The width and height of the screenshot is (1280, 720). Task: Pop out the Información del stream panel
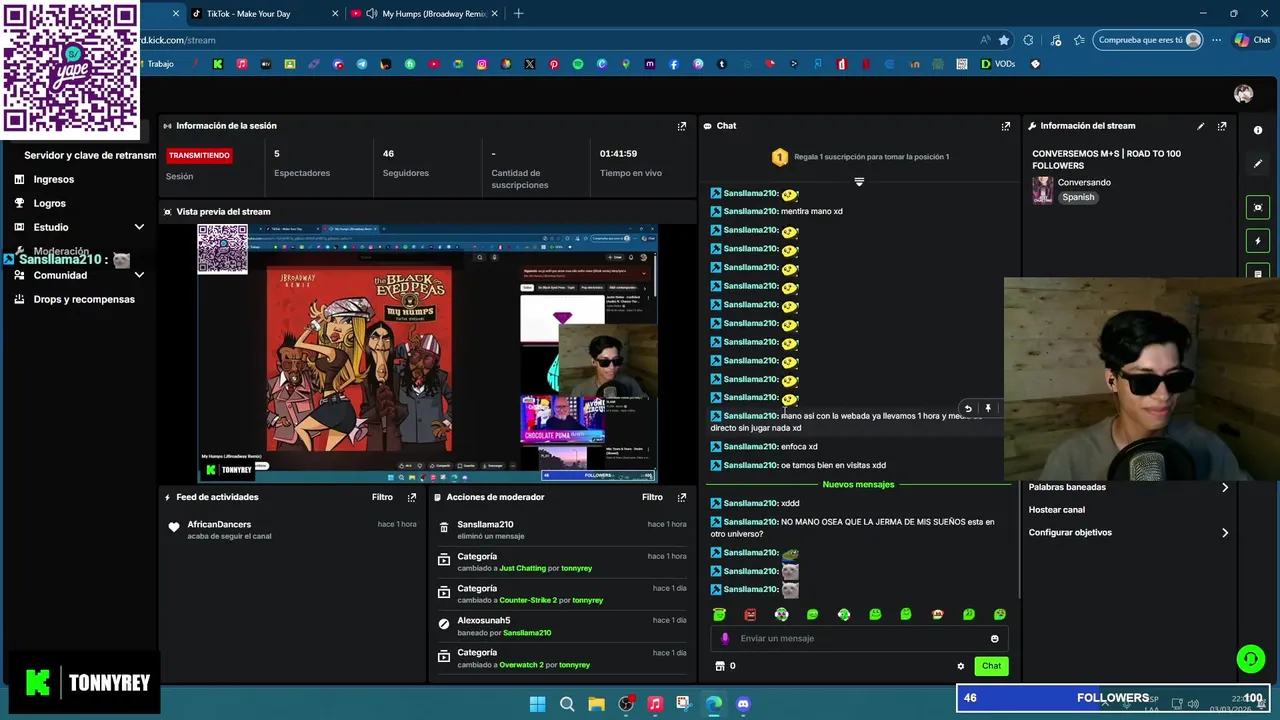pyautogui.click(x=1222, y=126)
